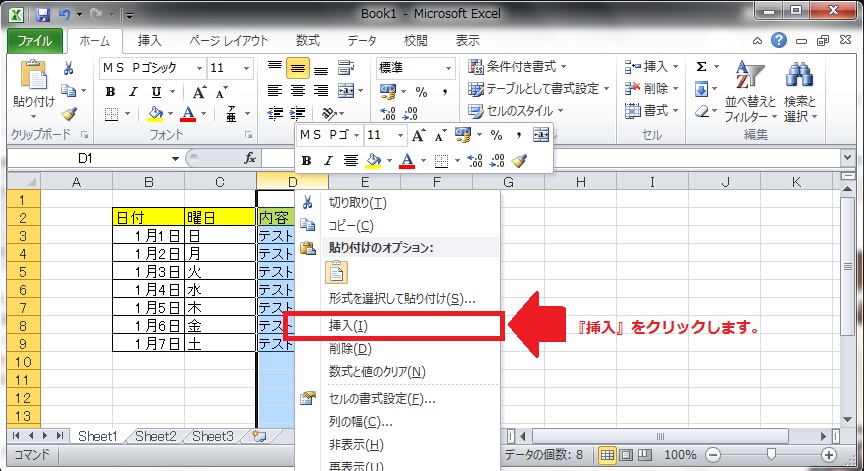
Task: Click the Name Box showing D1
Action: tap(86, 159)
